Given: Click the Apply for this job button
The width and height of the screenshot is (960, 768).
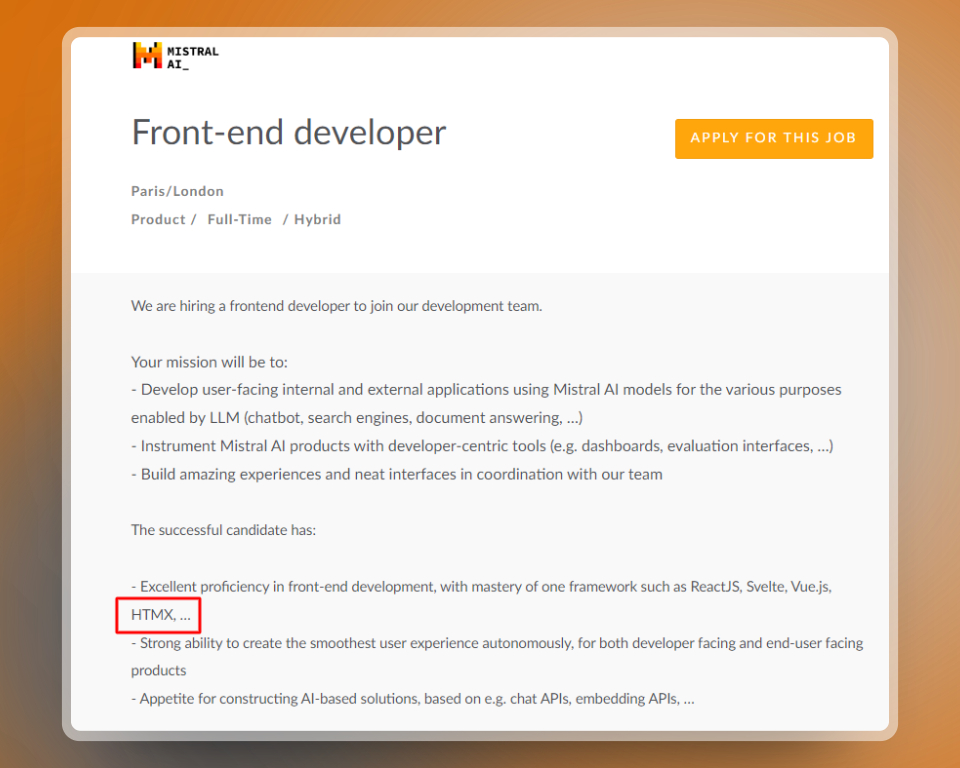Looking at the screenshot, I should (774, 138).
